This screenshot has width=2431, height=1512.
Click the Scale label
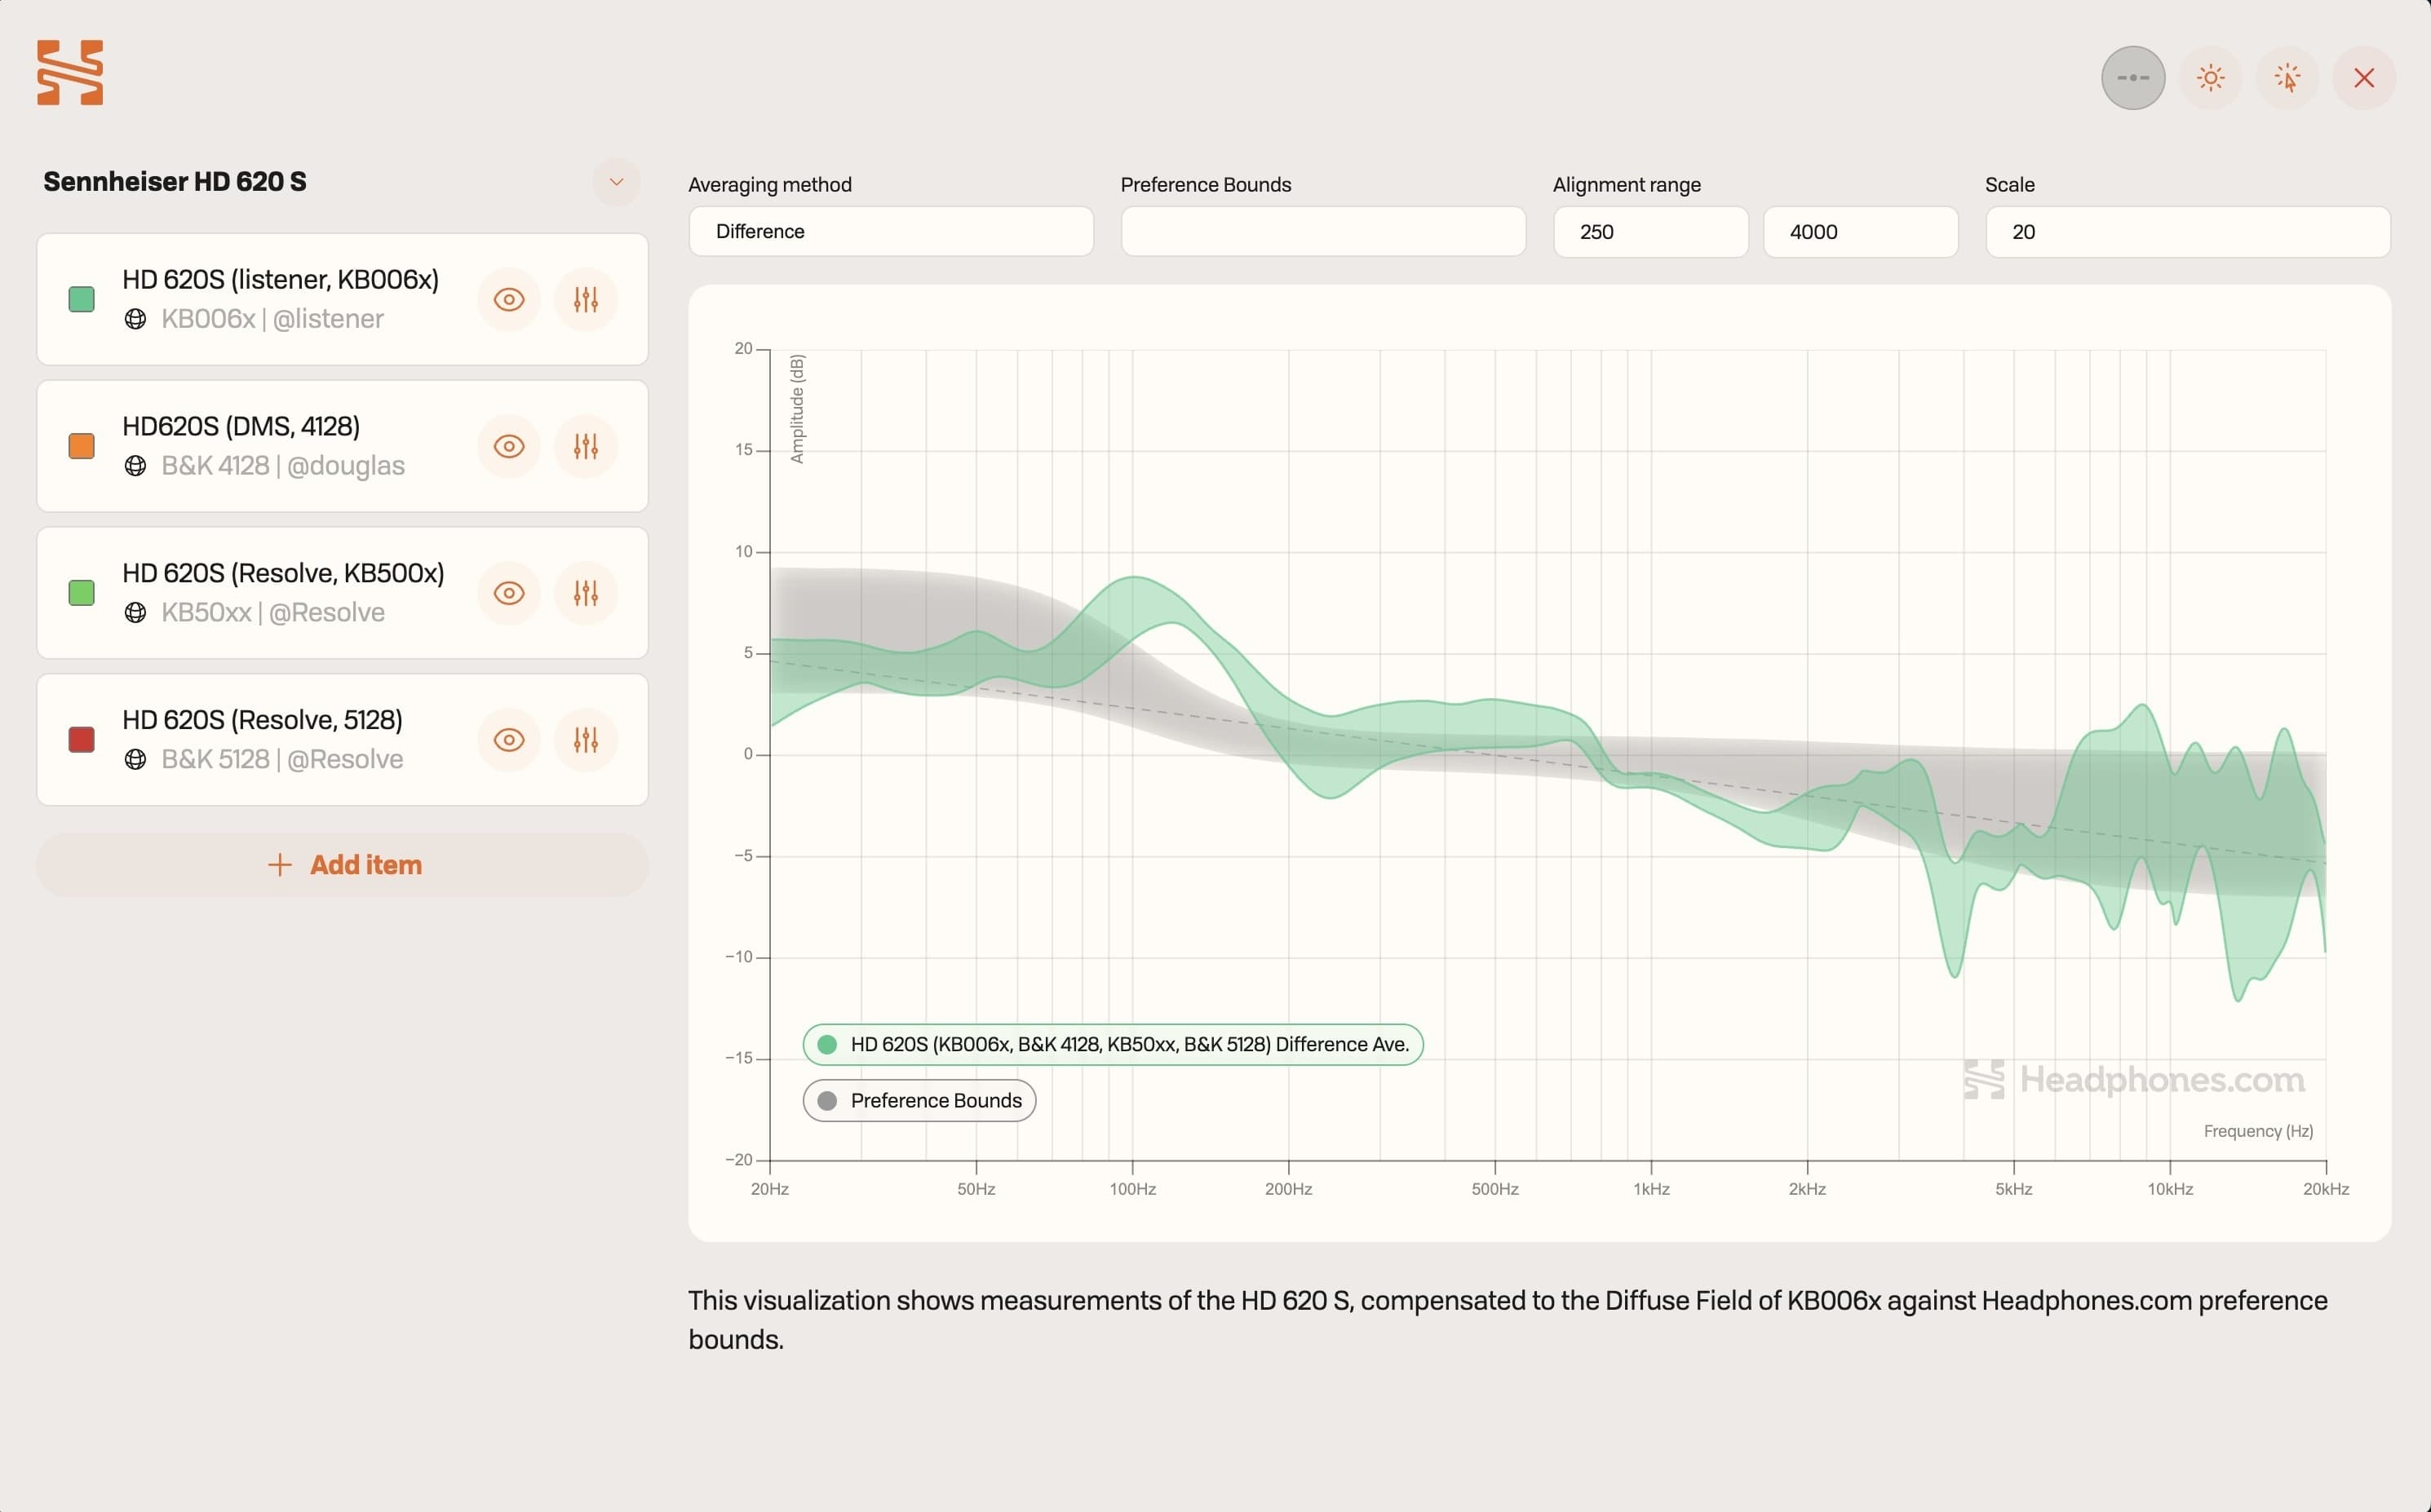[2010, 185]
